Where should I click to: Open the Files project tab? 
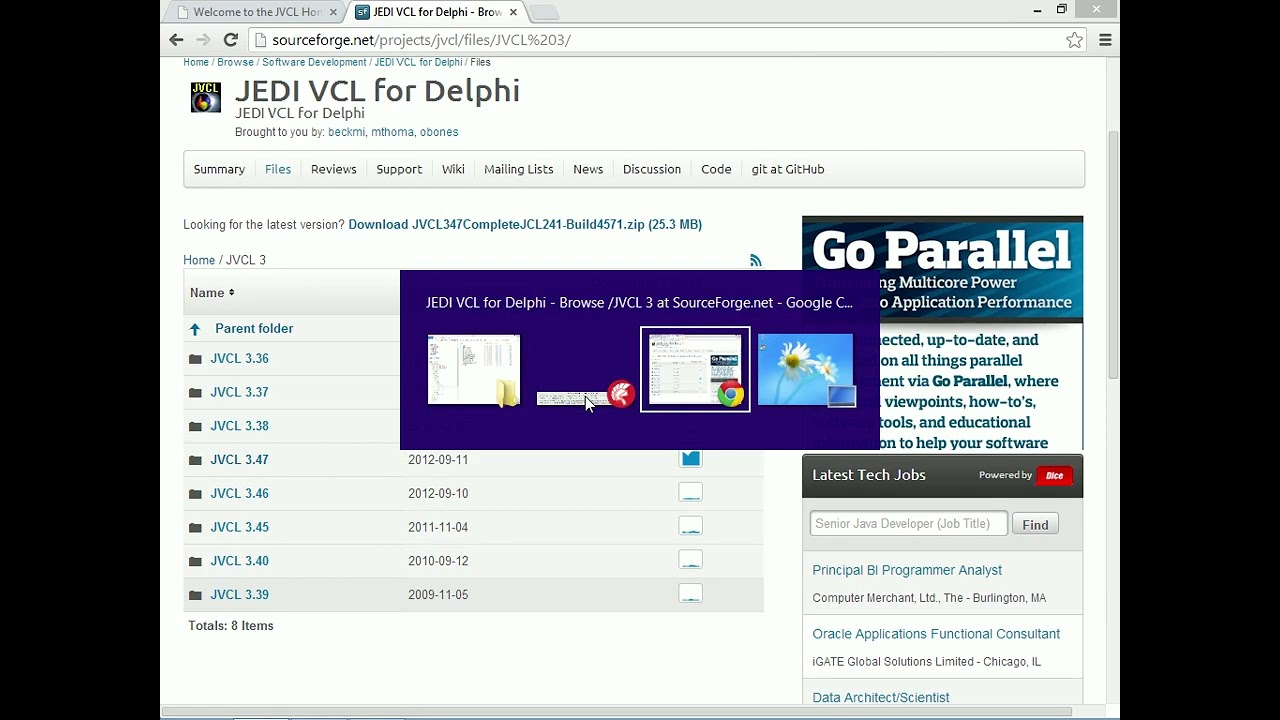[x=278, y=169]
